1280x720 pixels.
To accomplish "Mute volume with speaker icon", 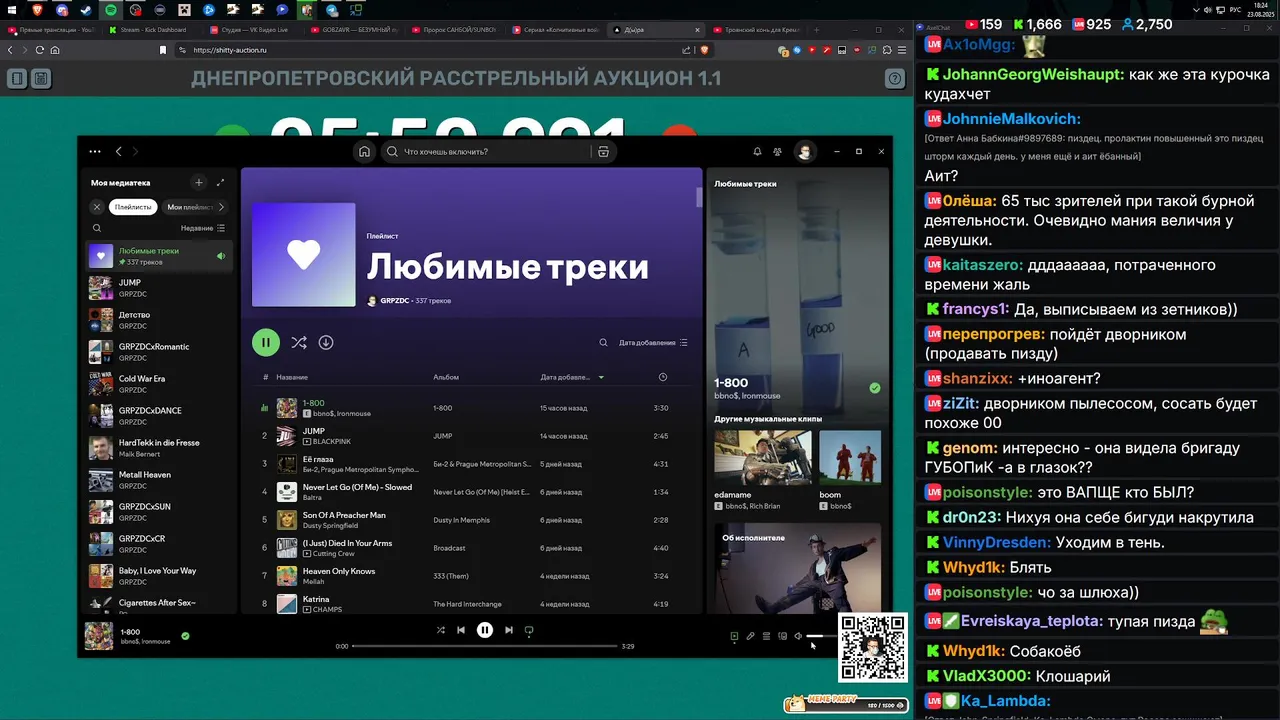I will coord(798,636).
